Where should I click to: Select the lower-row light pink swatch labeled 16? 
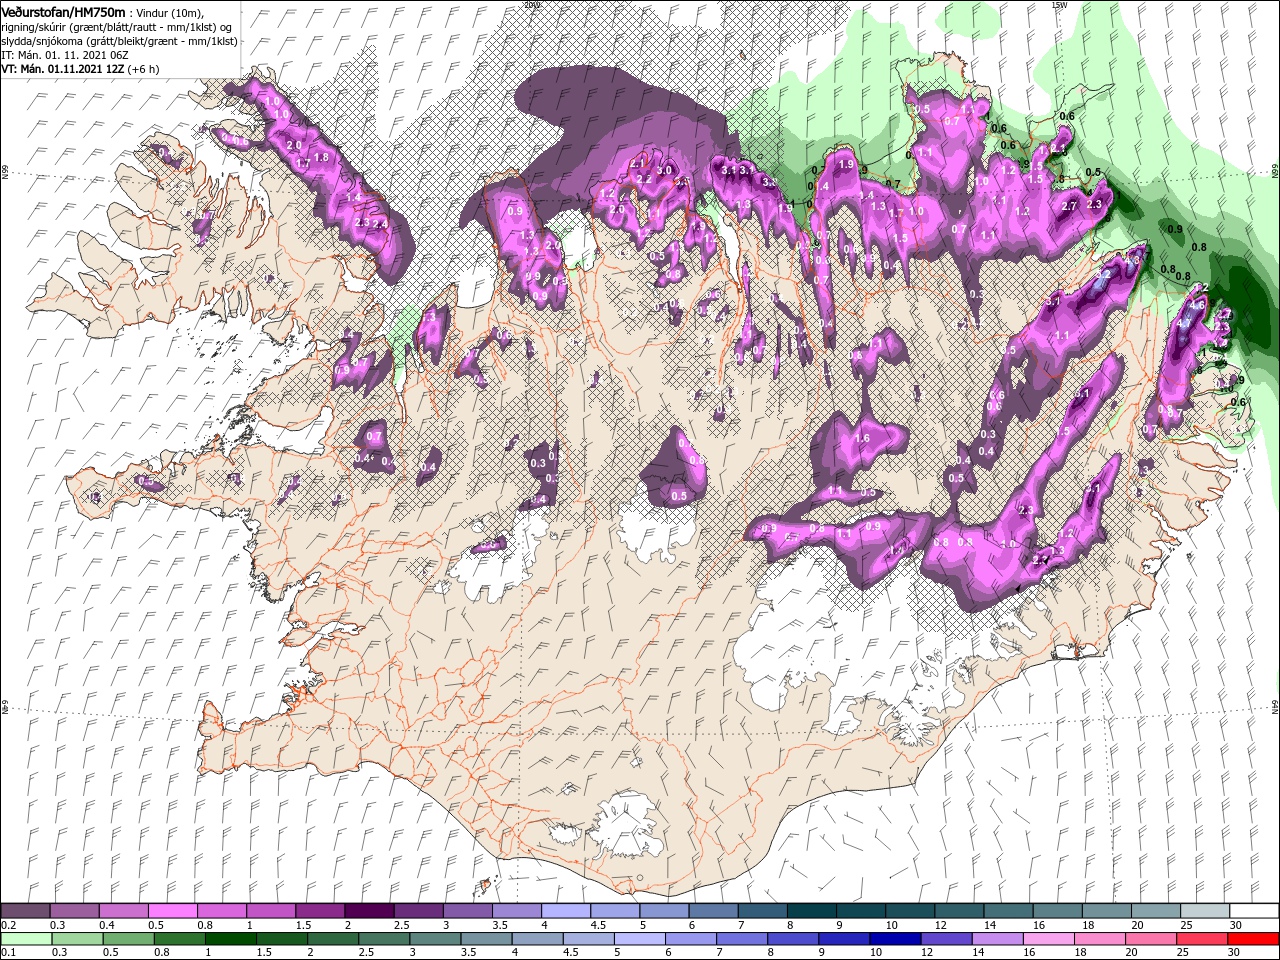pos(1047,939)
